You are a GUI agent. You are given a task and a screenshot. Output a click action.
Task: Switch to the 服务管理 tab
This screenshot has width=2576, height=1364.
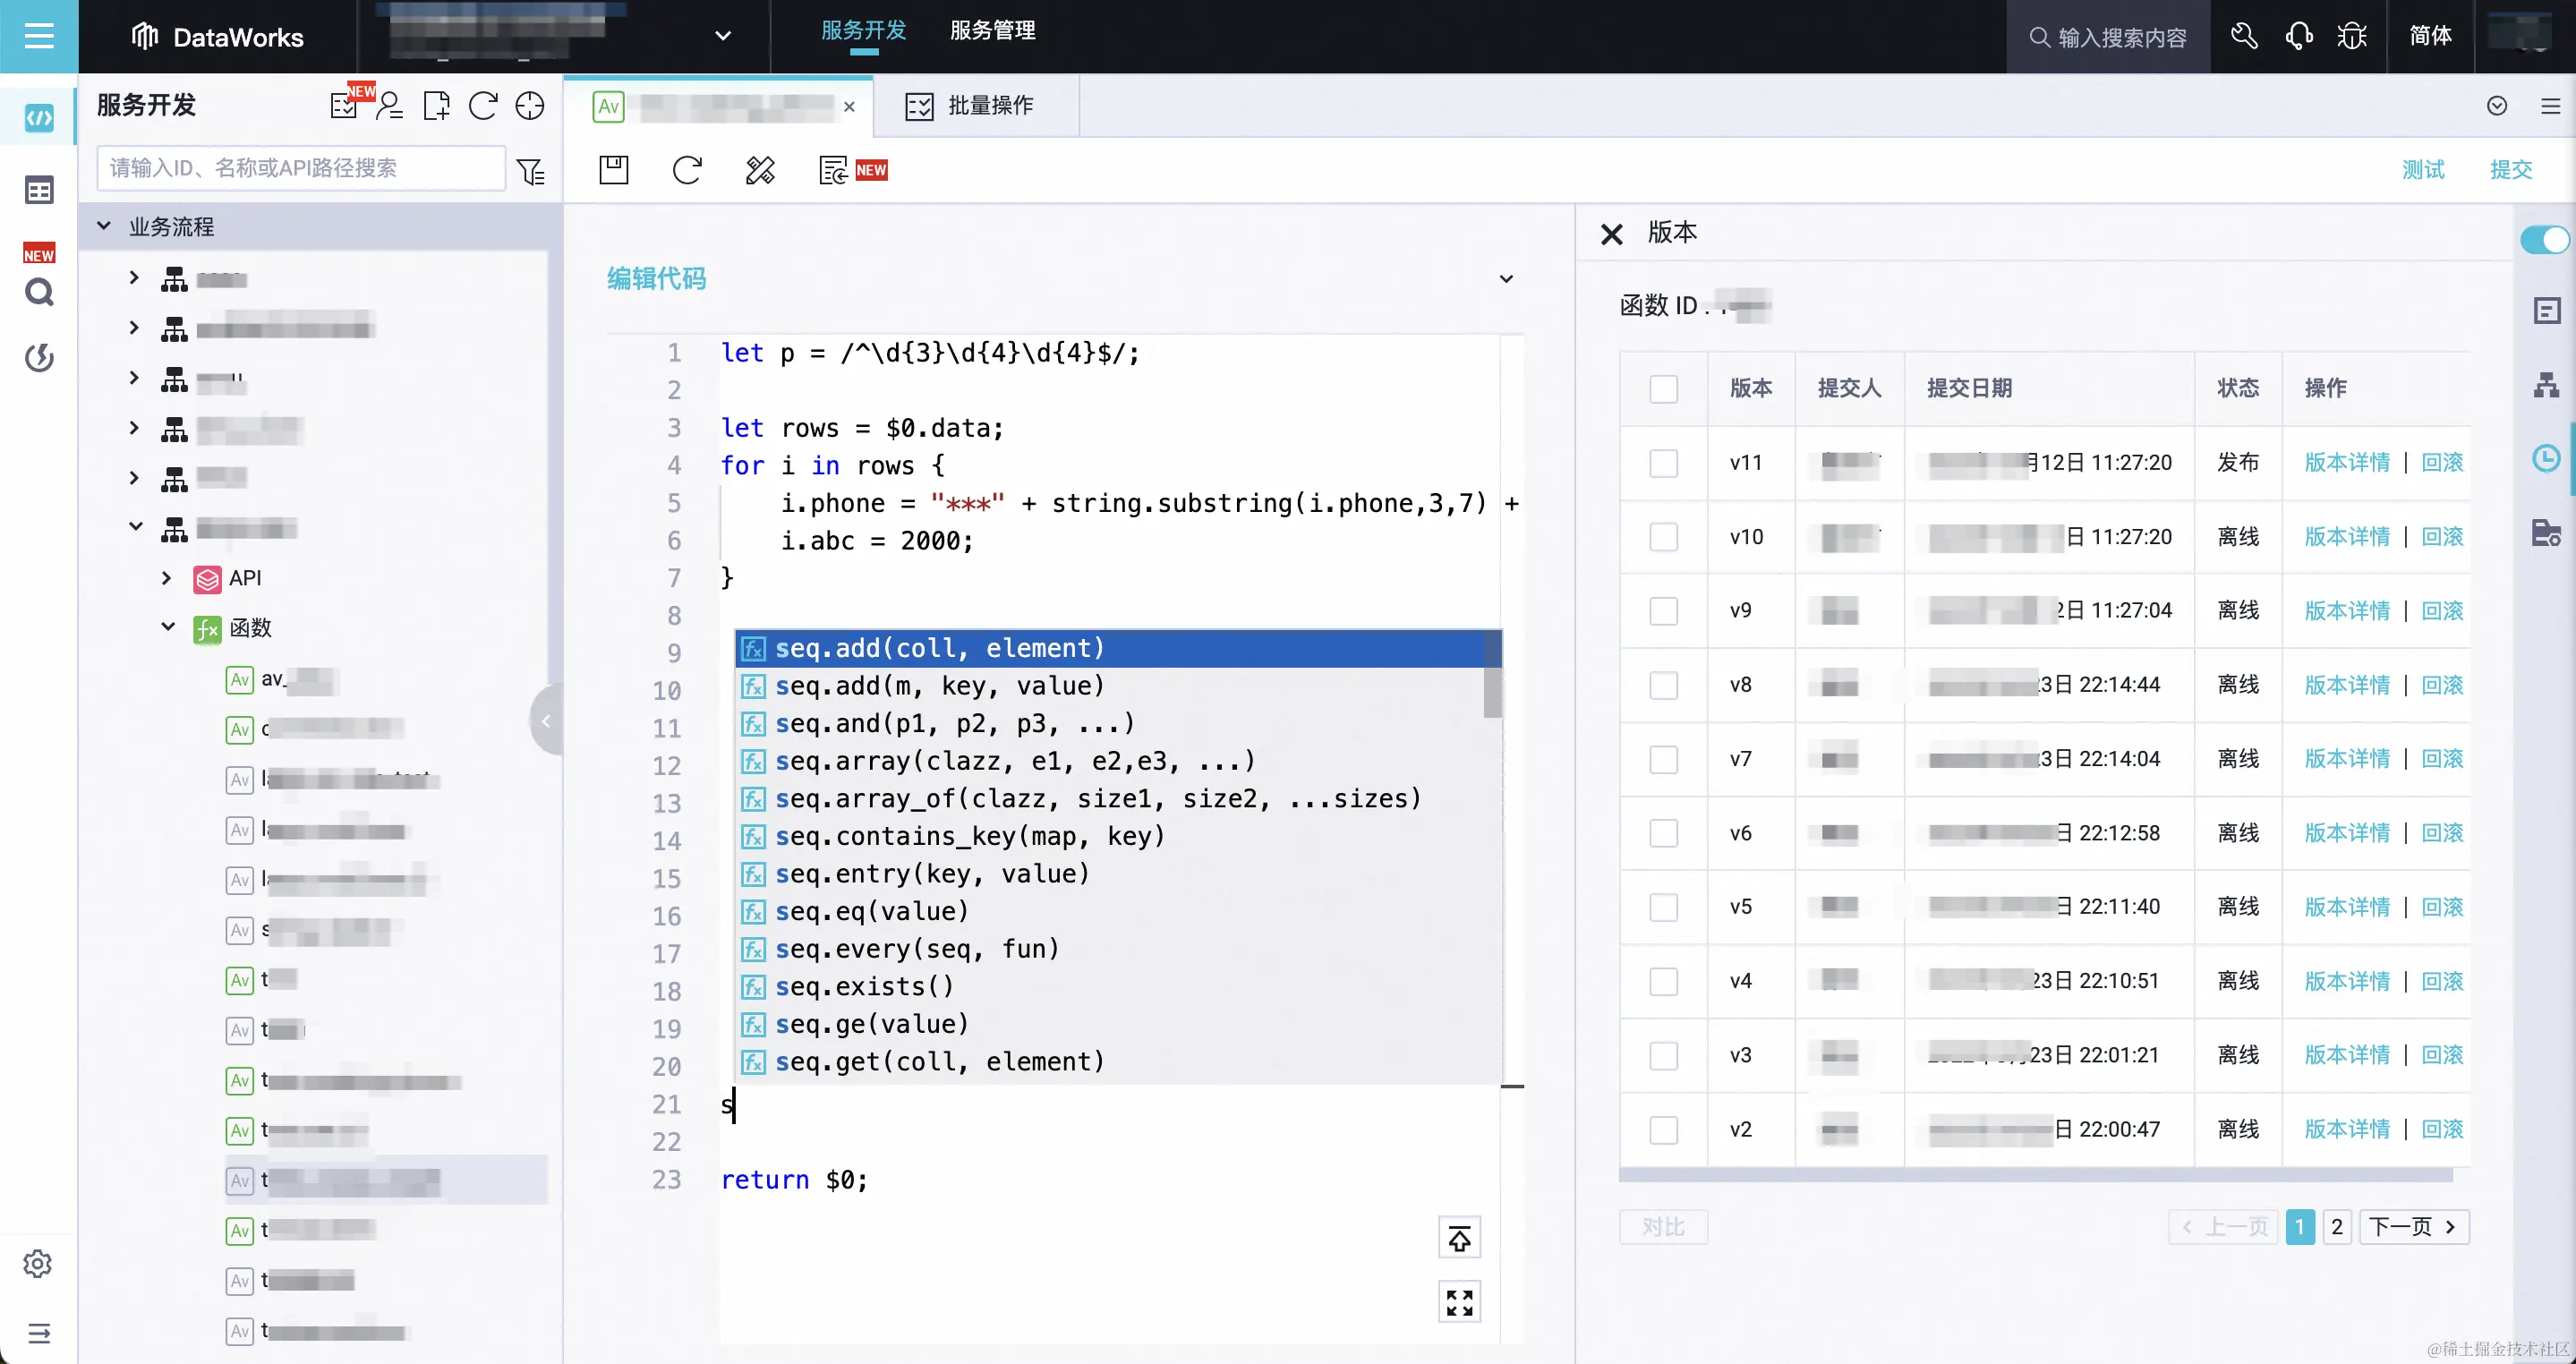pyautogui.click(x=992, y=31)
